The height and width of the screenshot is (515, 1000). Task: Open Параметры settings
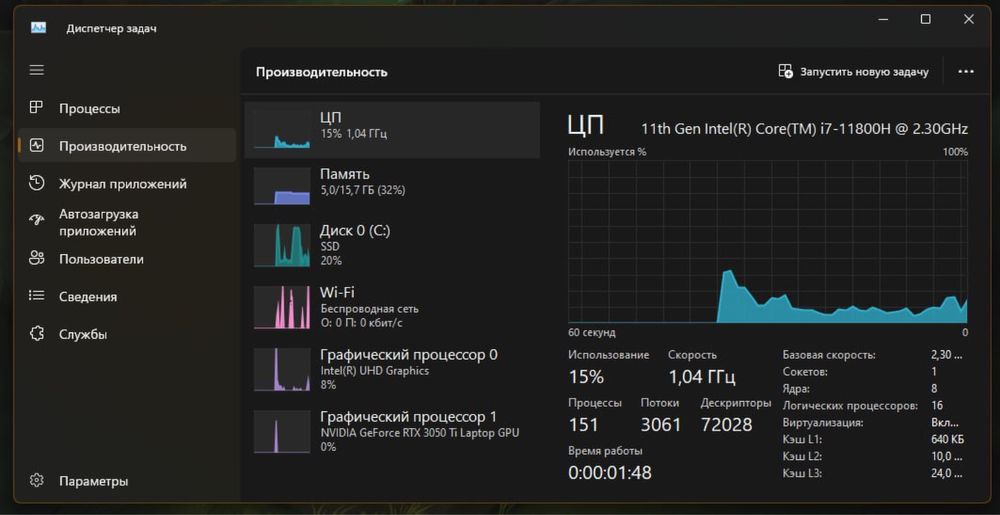[x=127, y=481]
